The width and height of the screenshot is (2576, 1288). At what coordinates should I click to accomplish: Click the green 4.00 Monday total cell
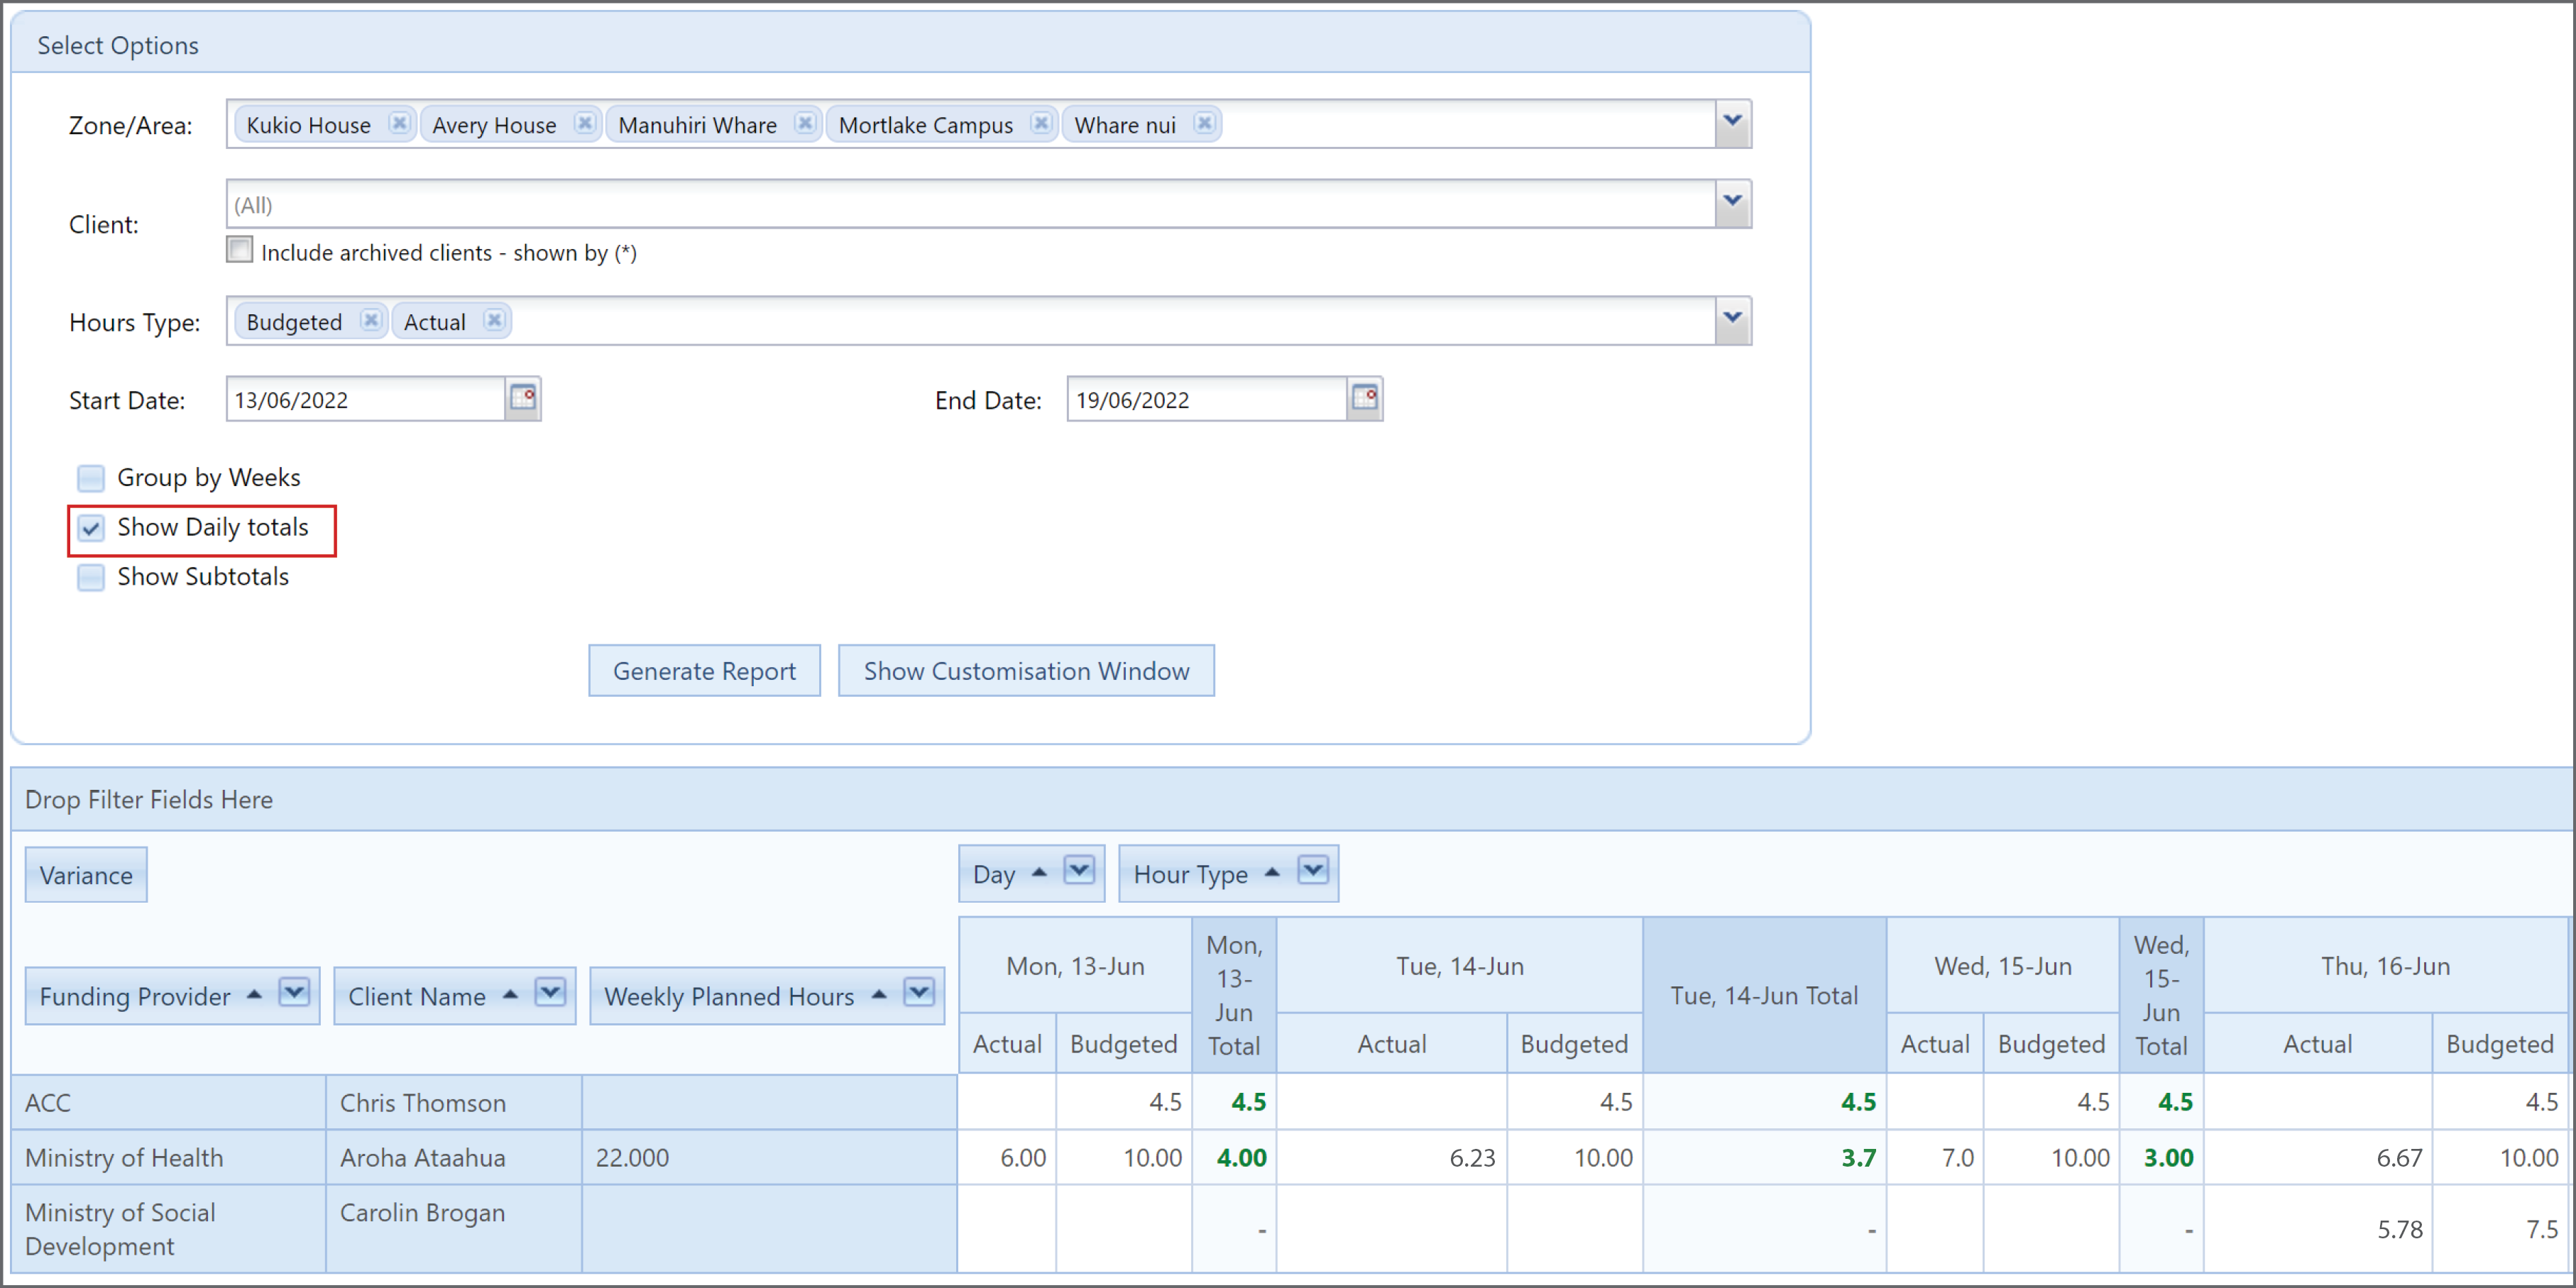[x=1234, y=1157]
